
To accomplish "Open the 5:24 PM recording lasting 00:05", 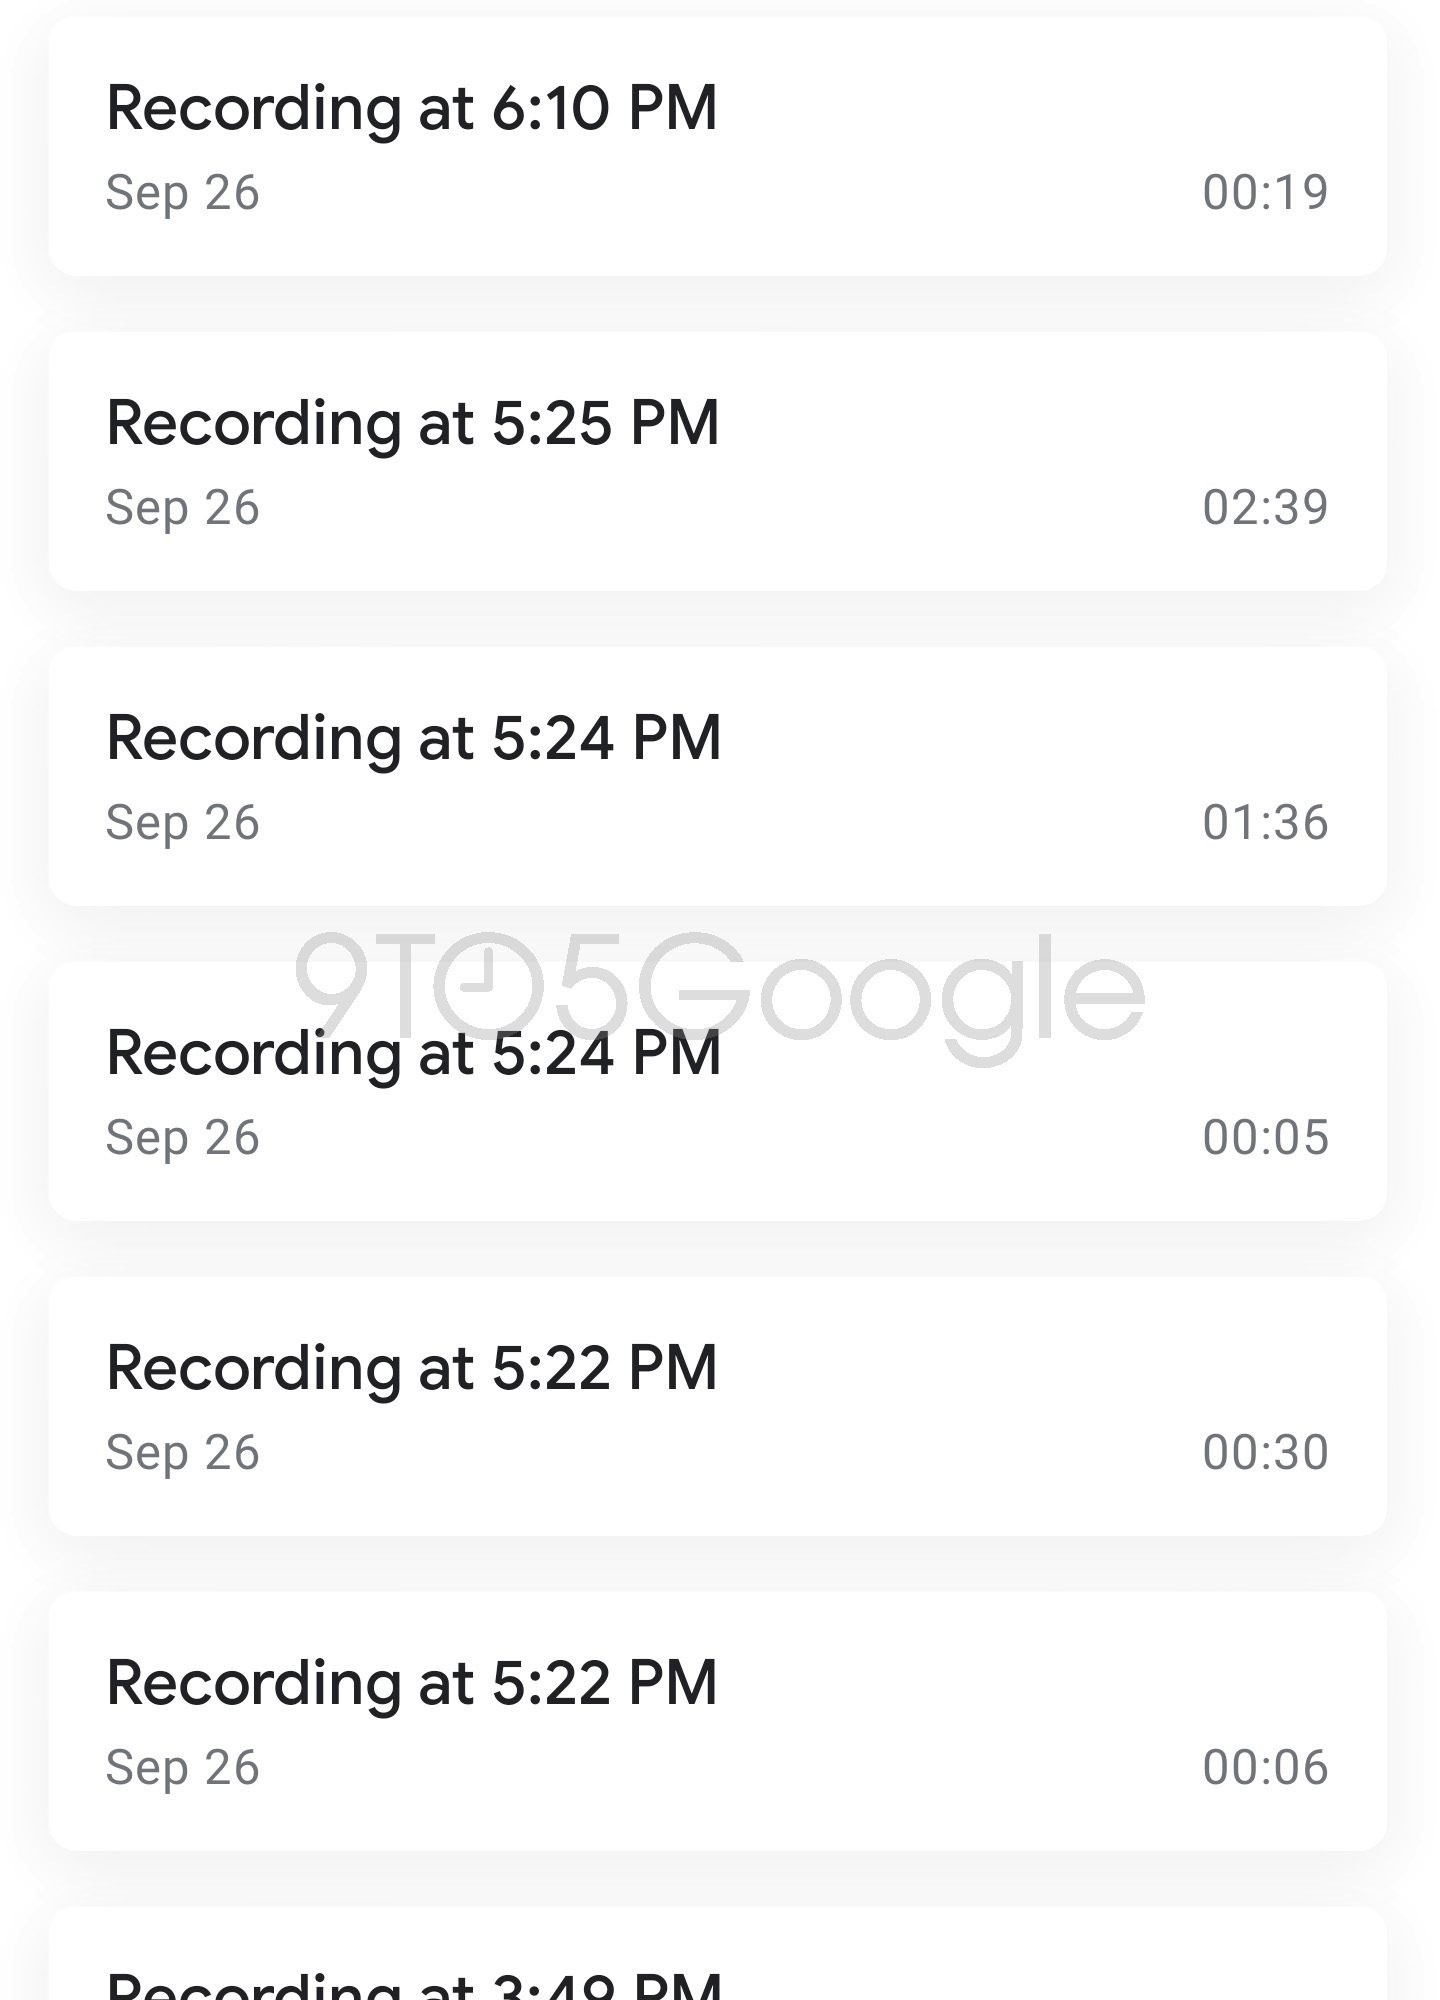I will 414,1055.
